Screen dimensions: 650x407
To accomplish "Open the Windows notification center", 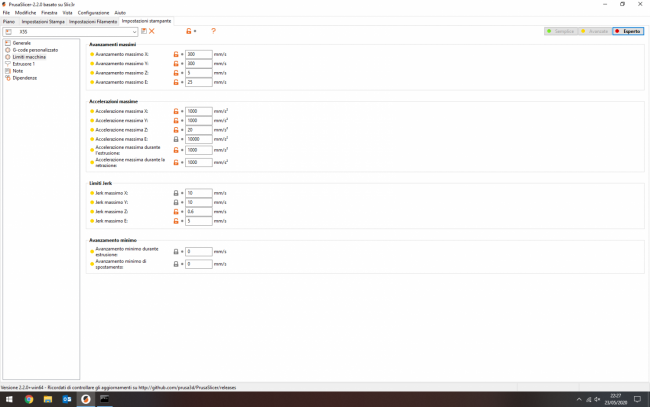I will click(638, 400).
